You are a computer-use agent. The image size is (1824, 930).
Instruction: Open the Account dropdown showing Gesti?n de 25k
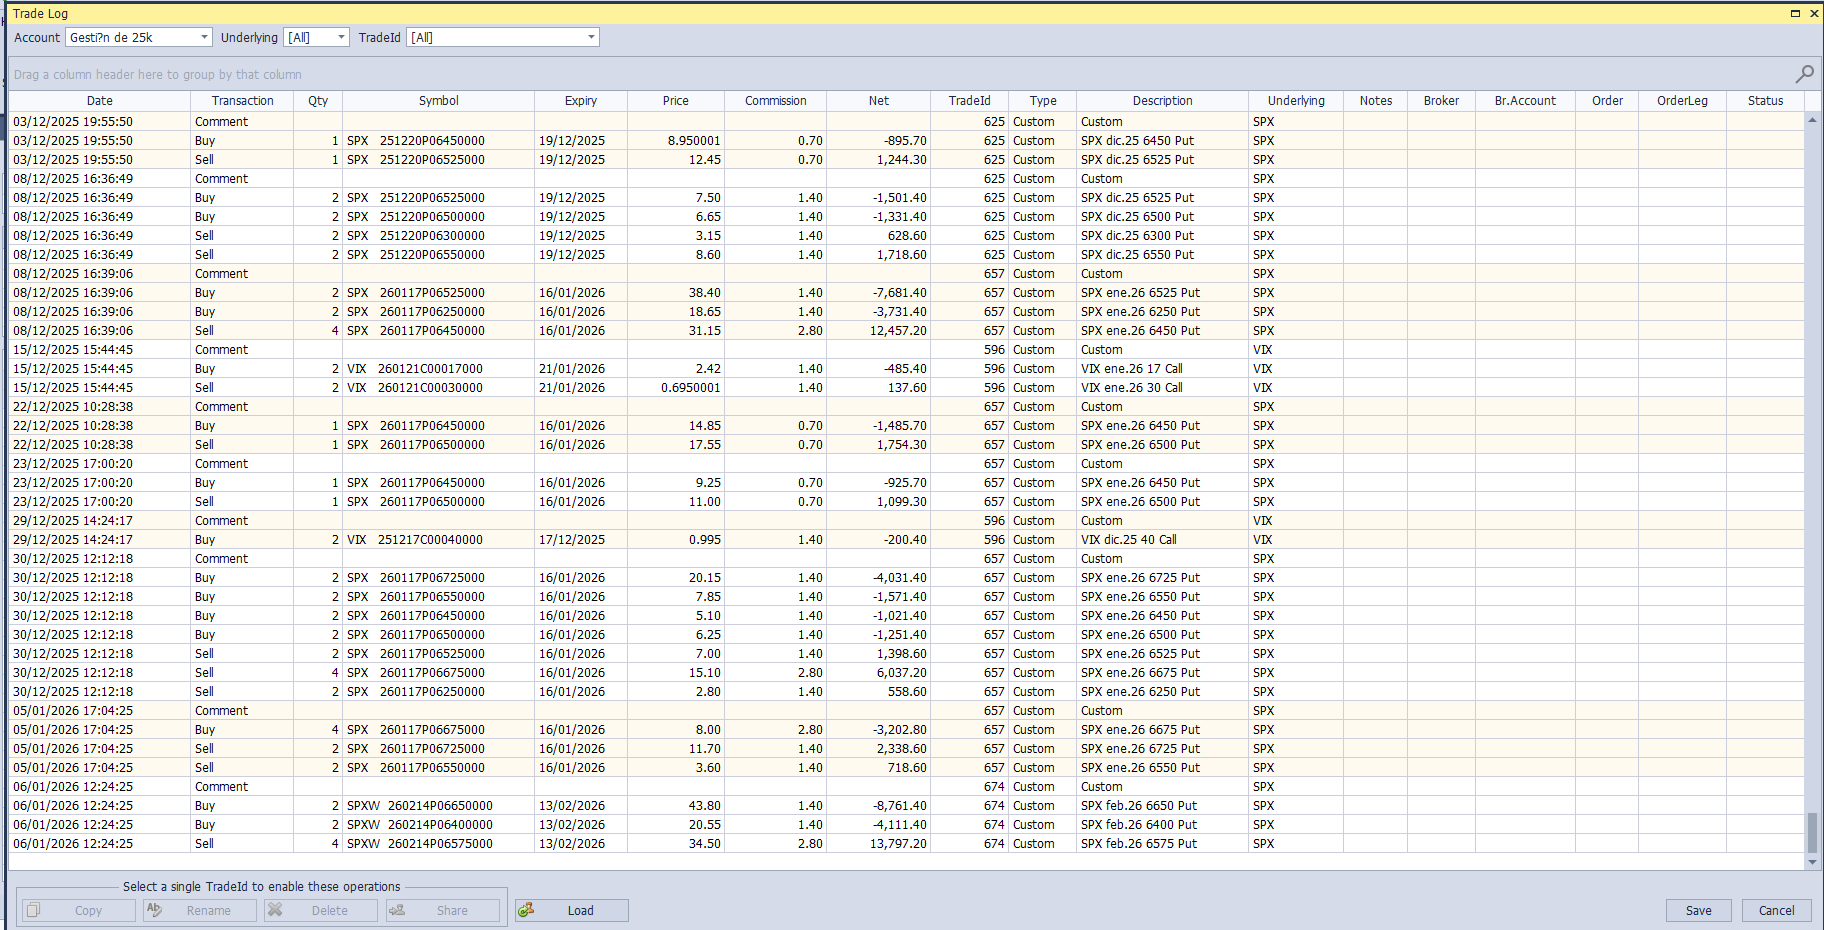[205, 37]
